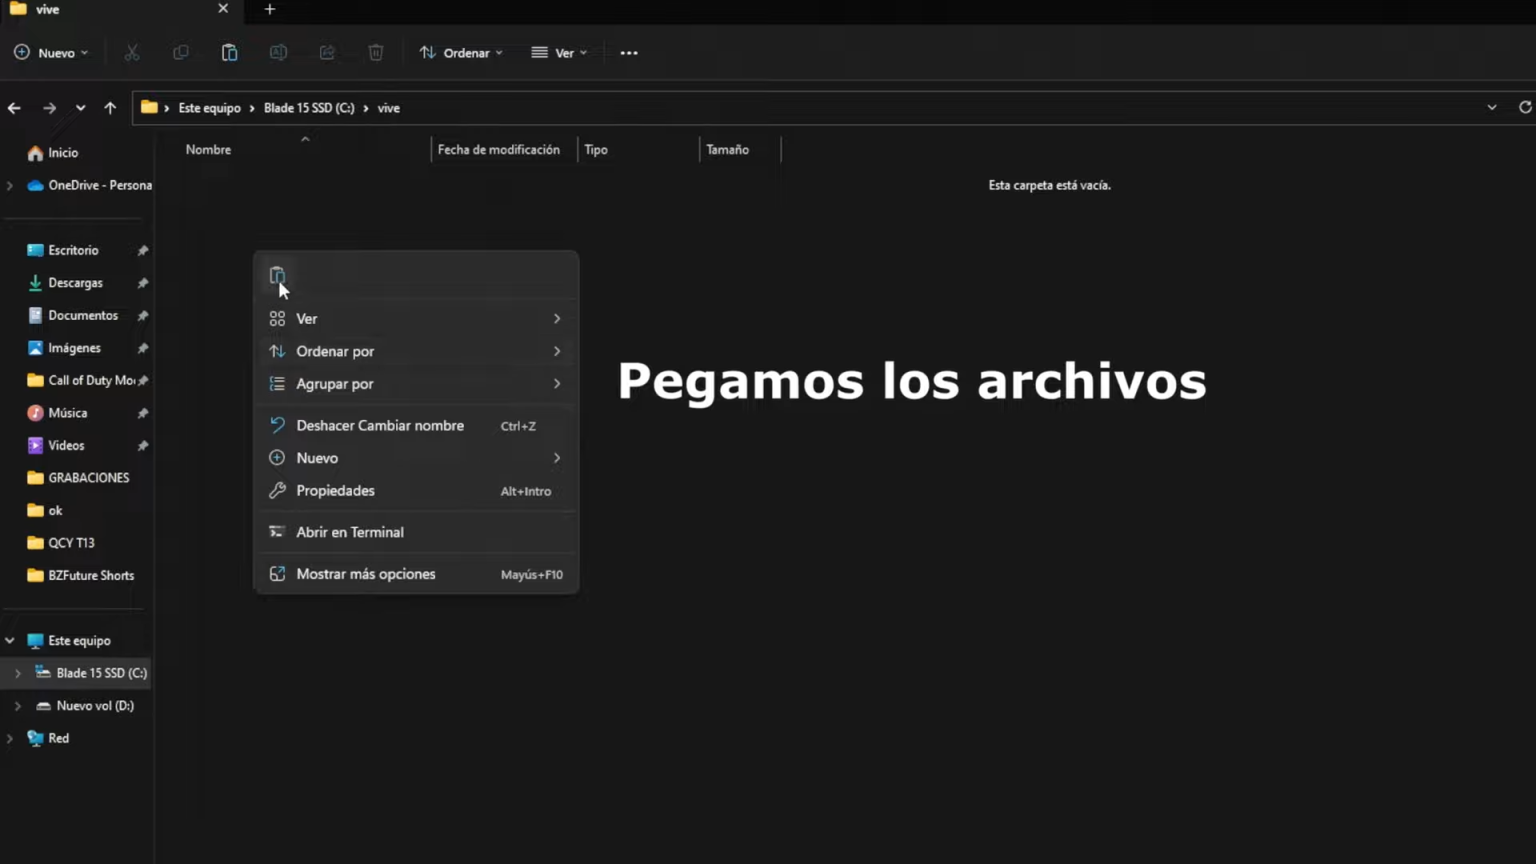This screenshot has height=864, width=1536.
Task: Click the Delete (trash) icon in the toolbar
Action: (376, 52)
